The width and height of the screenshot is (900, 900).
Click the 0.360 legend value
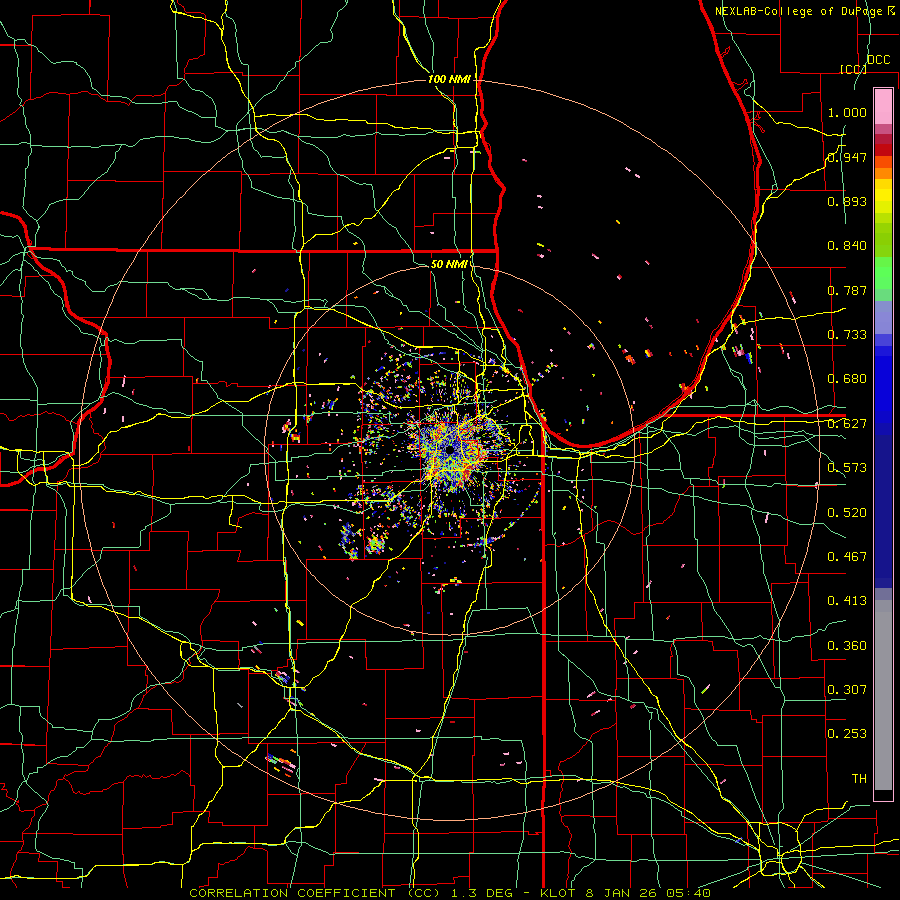tap(847, 646)
